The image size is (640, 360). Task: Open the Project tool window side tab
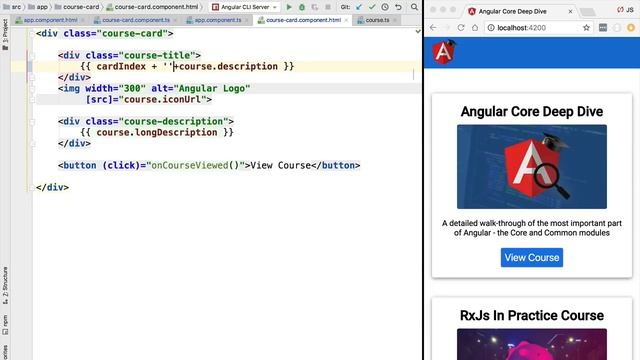(5, 35)
